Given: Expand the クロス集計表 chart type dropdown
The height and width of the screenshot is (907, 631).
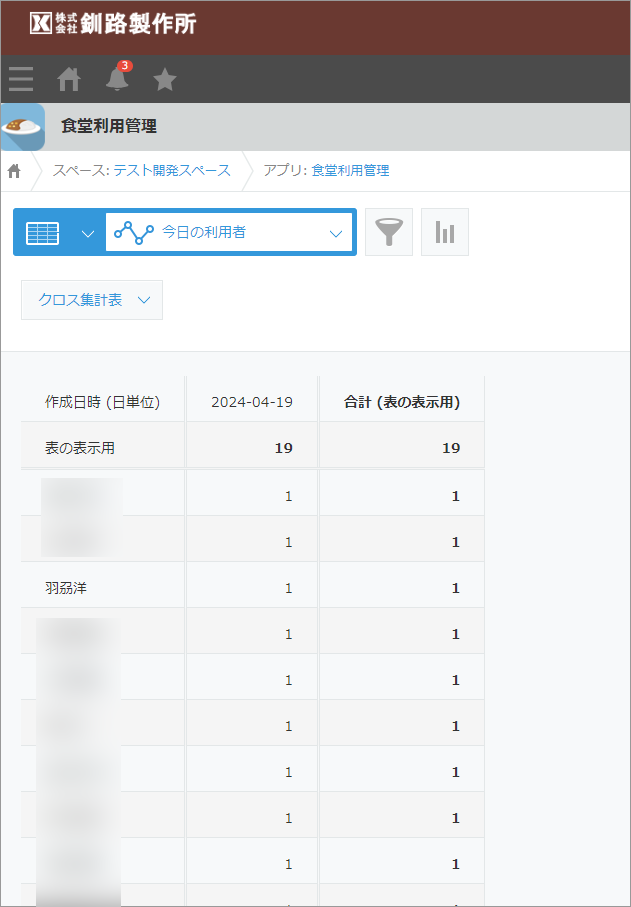Looking at the screenshot, I should tap(92, 300).
